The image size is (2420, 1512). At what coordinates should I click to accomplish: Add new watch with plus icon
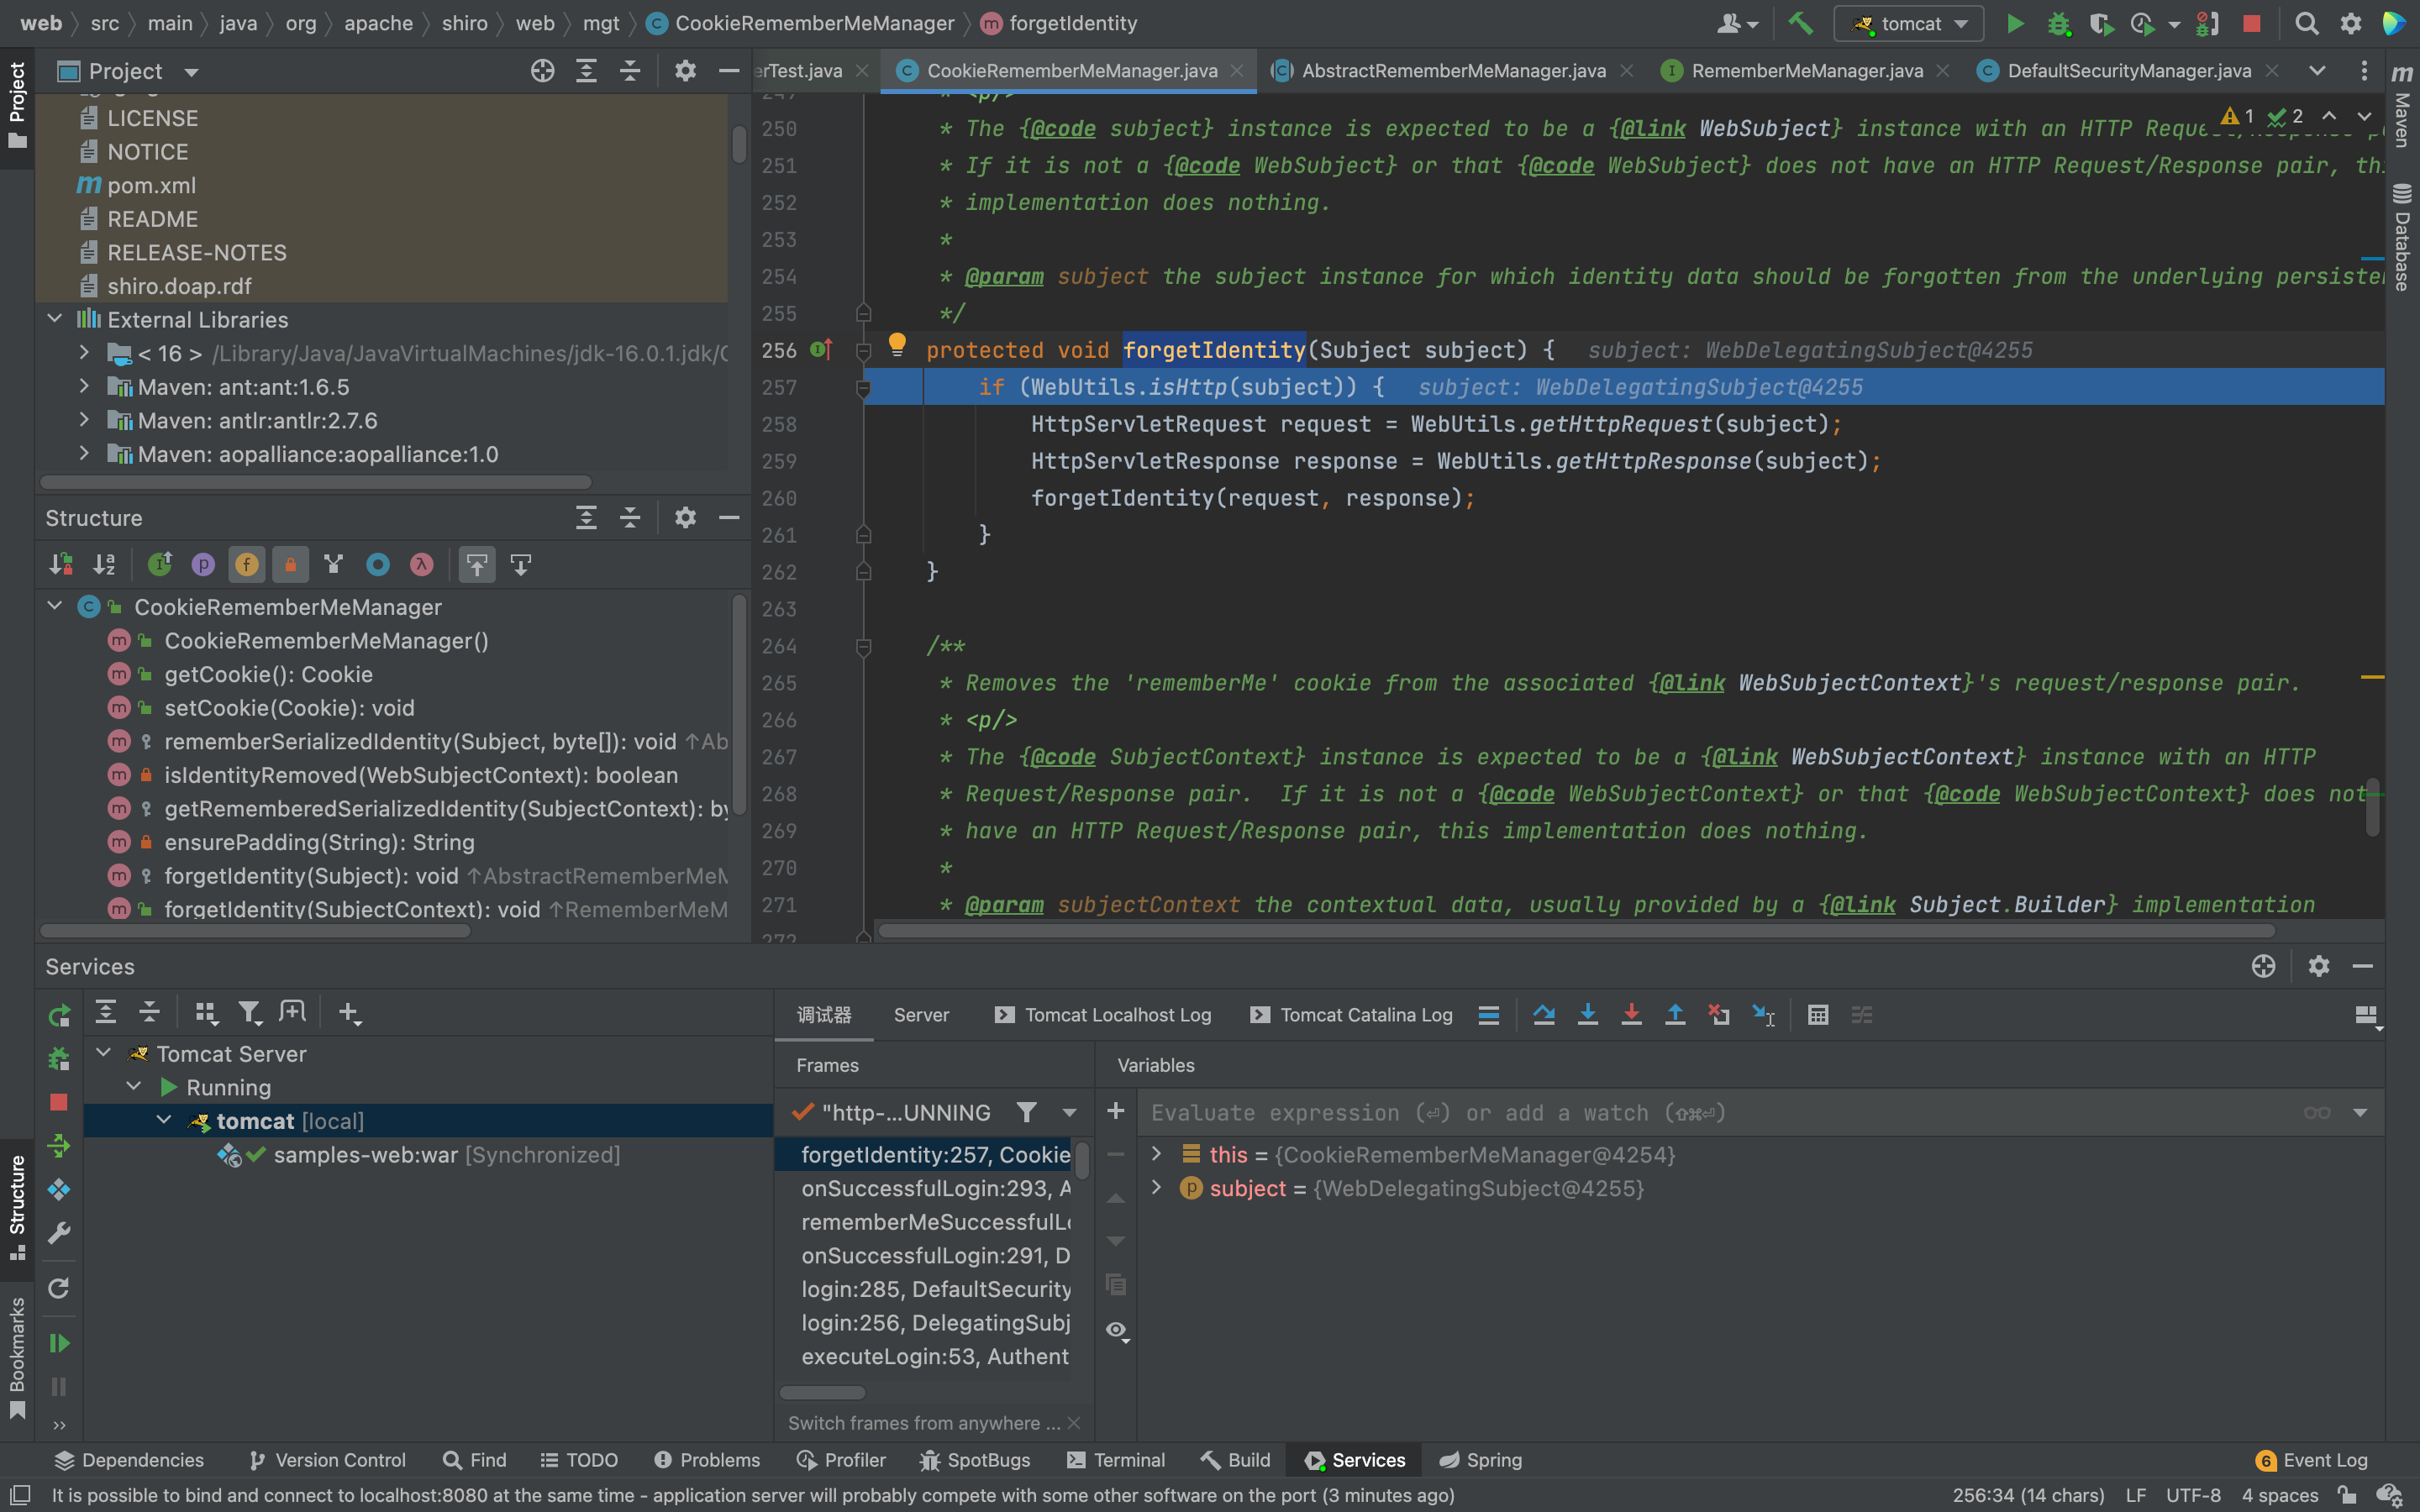[1116, 1111]
